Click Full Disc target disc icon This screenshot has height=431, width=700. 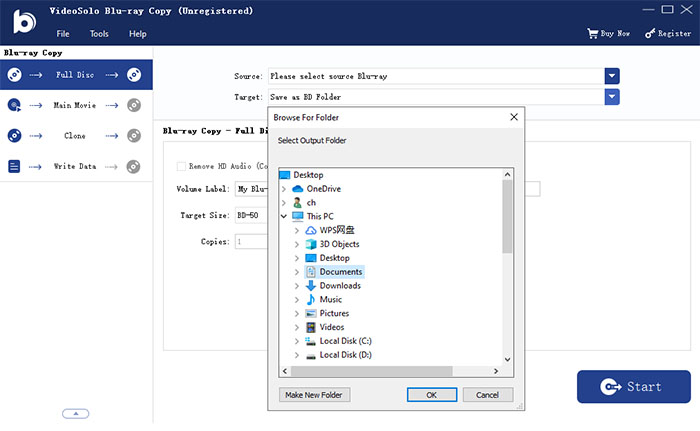pyautogui.click(x=134, y=75)
